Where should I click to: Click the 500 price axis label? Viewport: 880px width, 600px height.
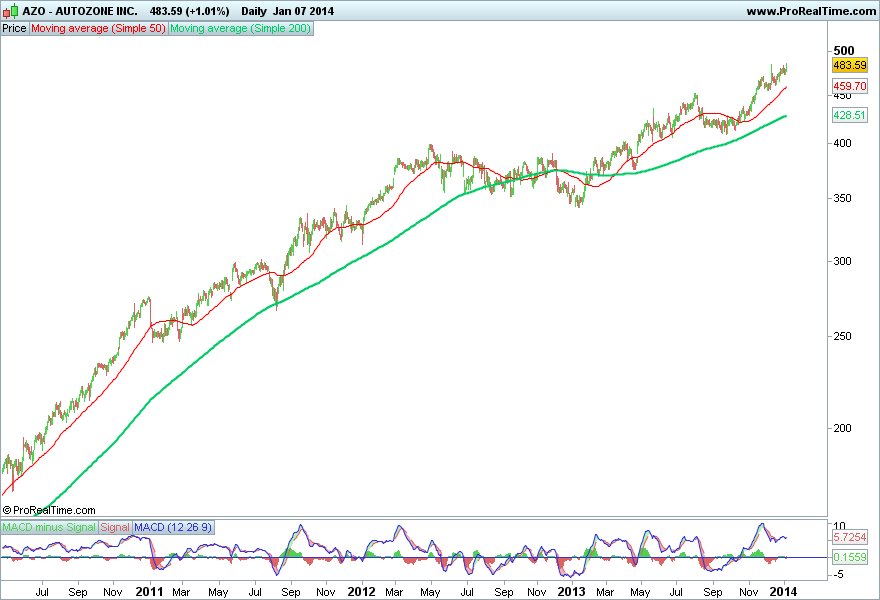tap(844, 51)
